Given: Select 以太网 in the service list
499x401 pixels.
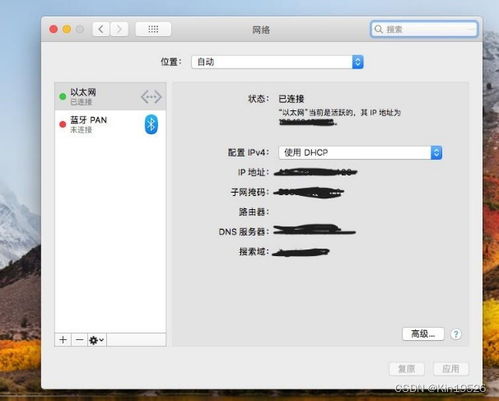Looking at the screenshot, I should pos(110,96).
